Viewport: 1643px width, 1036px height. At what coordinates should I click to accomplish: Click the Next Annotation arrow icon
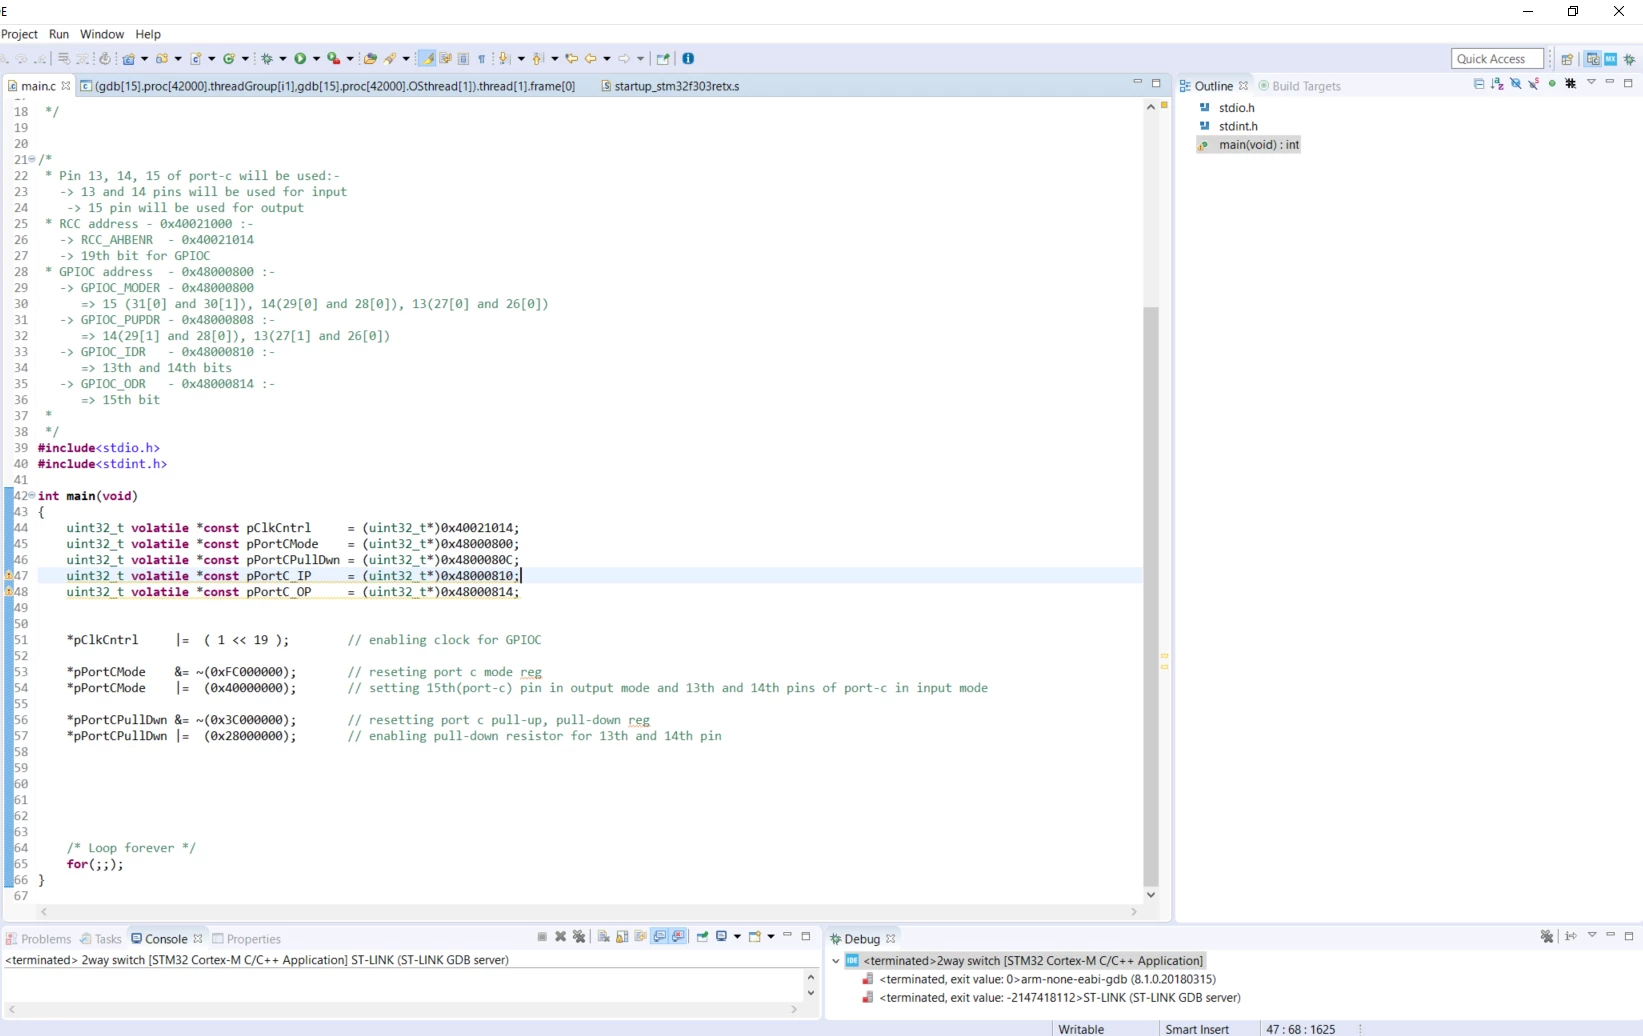[504, 59]
